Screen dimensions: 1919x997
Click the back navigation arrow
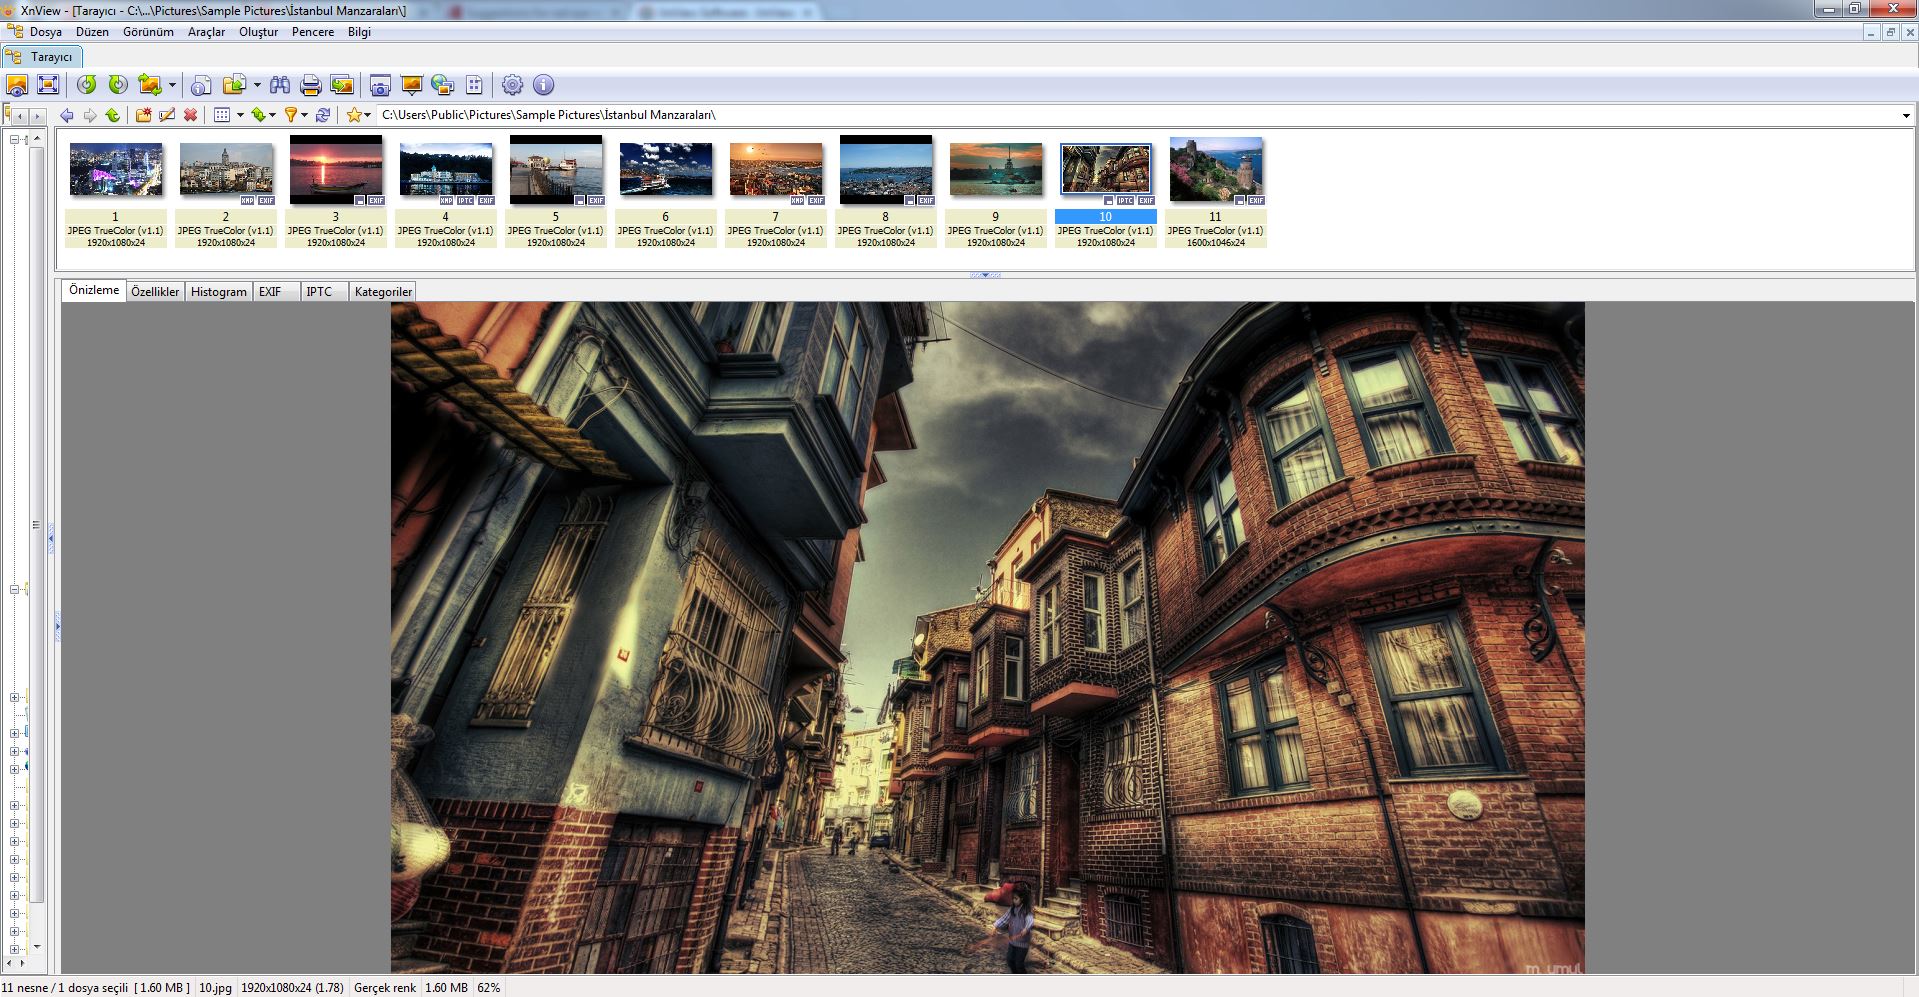coord(67,115)
